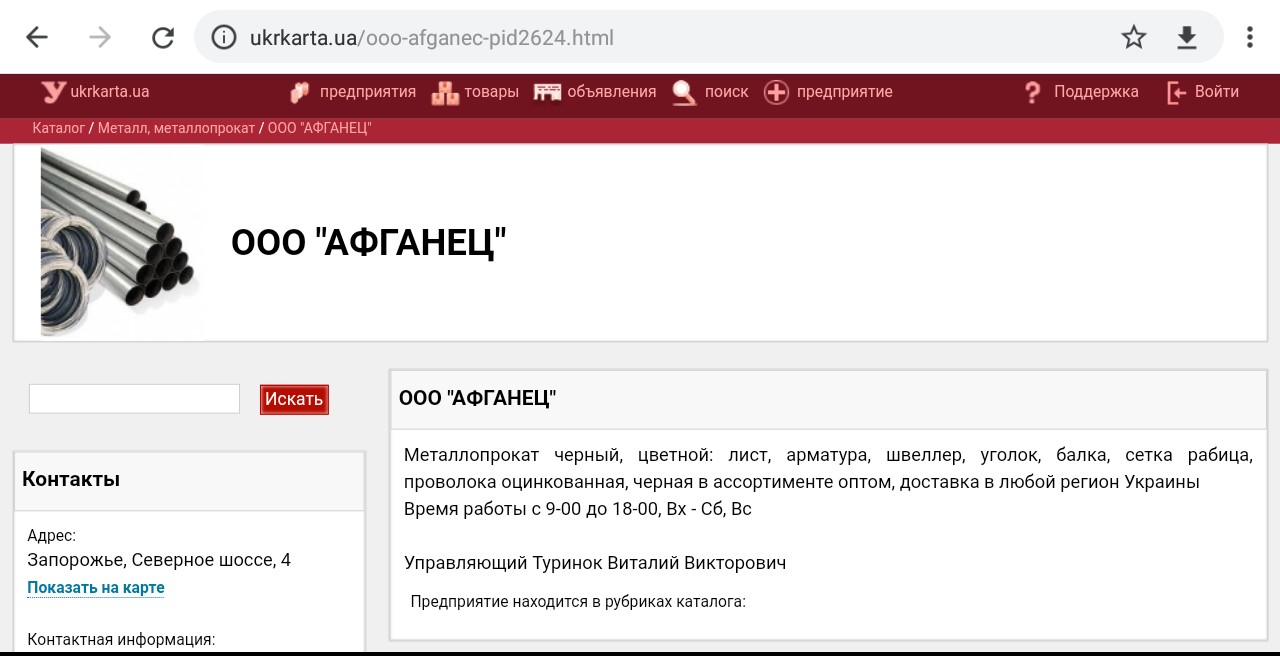Viewport: 1280px width, 656px height.
Task: Click the Поддержка question mark icon
Action: [x=1033, y=92]
